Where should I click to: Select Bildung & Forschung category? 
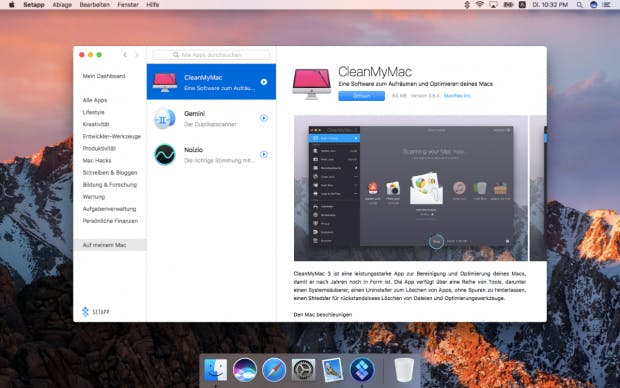[x=110, y=185]
